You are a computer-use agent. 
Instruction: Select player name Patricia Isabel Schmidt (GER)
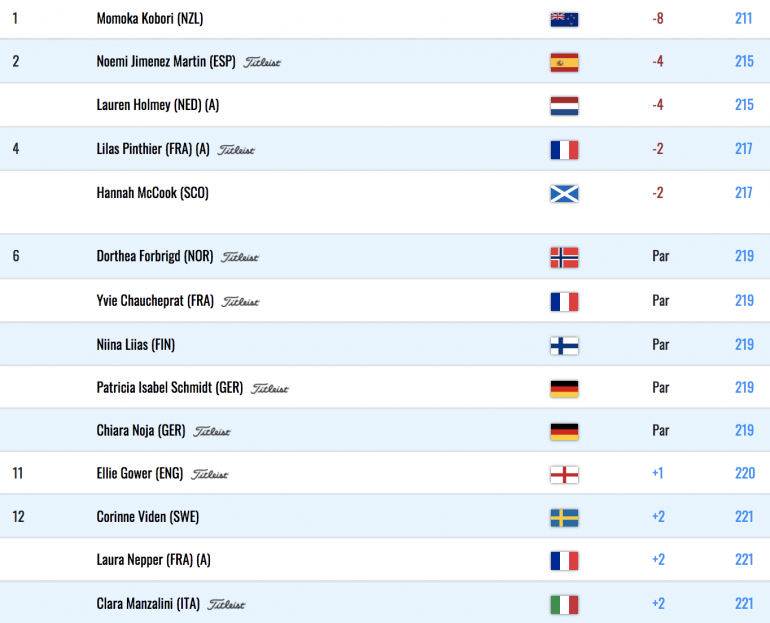click(170, 387)
